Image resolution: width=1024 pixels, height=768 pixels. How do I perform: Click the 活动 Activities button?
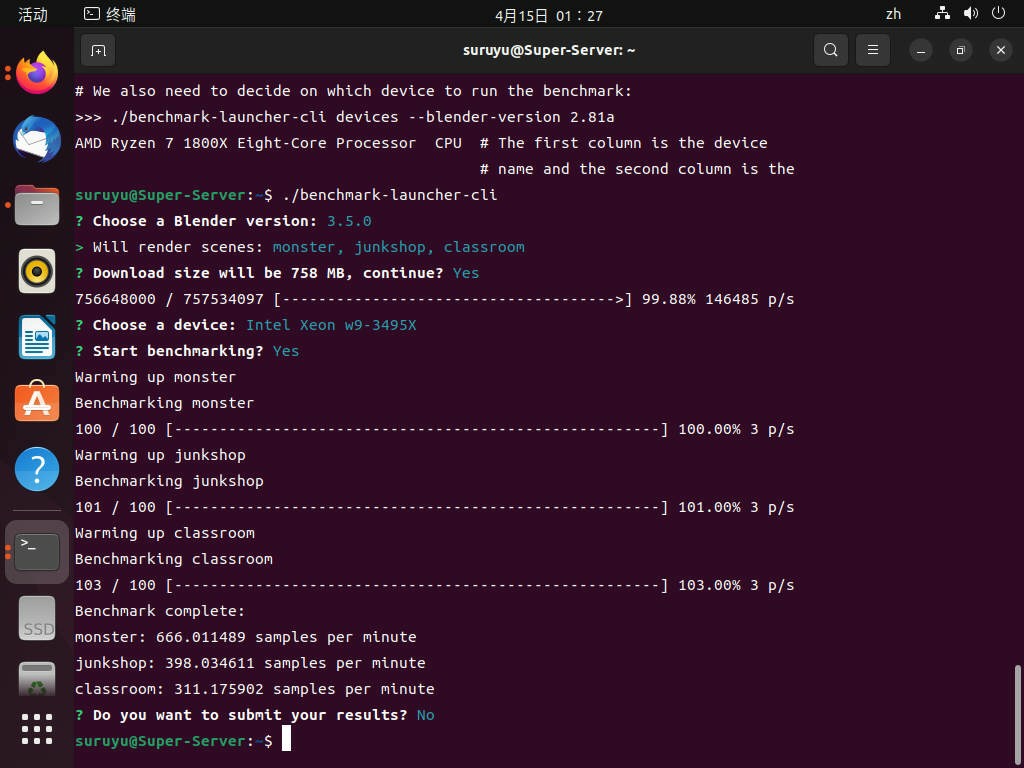tap(33, 14)
